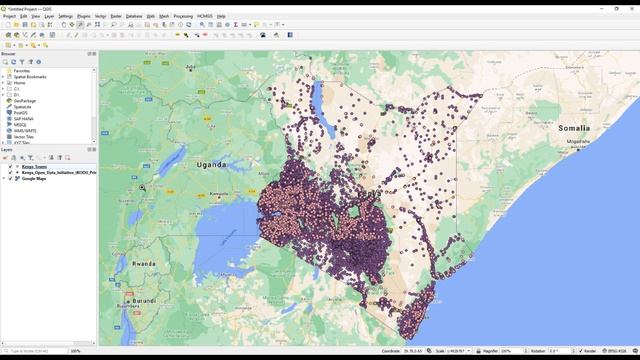Select Vector Tiles in Browser tree
640x360 pixels.
click(24, 137)
